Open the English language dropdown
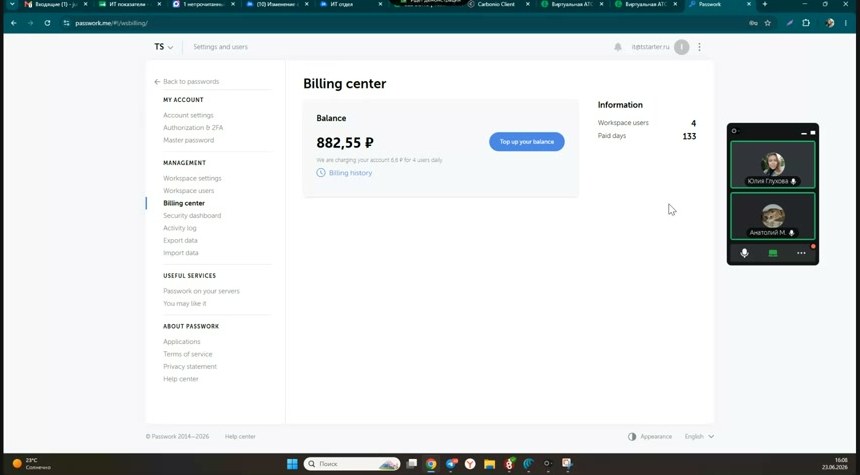860x475 pixels. click(x=699, y=437)
